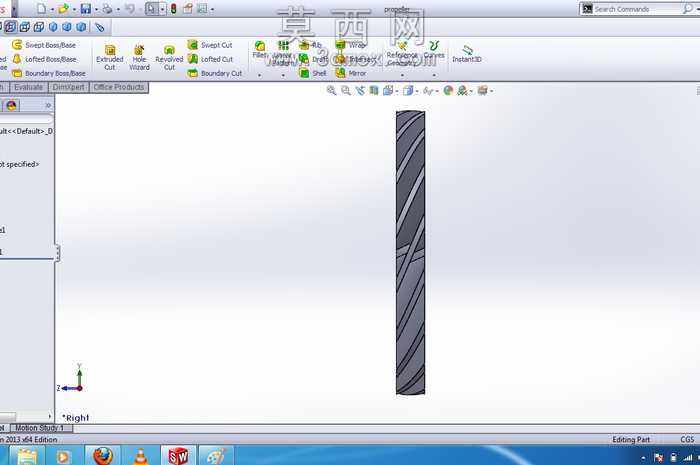Viewport: 700px width, 465px height.
Task: Open the File Properties icon in top toolbar
Action: [x=188, y=8]
